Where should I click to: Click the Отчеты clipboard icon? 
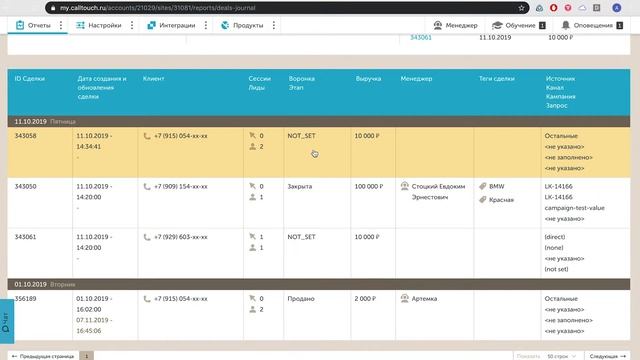pos(20,25)
